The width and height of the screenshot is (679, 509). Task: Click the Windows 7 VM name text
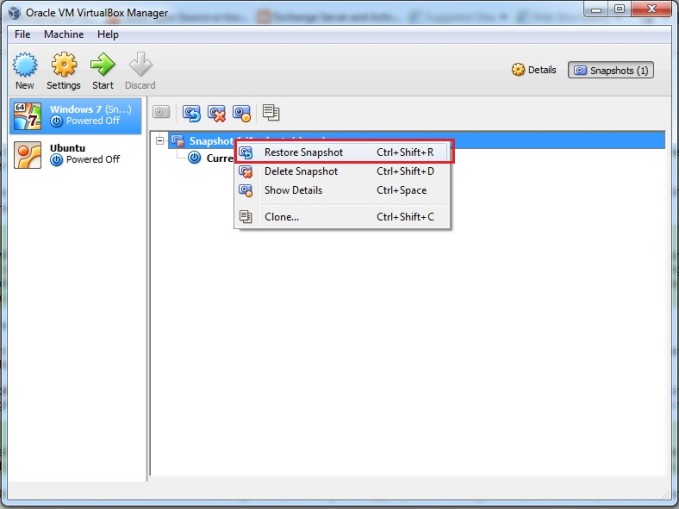[x=75, y=109]
